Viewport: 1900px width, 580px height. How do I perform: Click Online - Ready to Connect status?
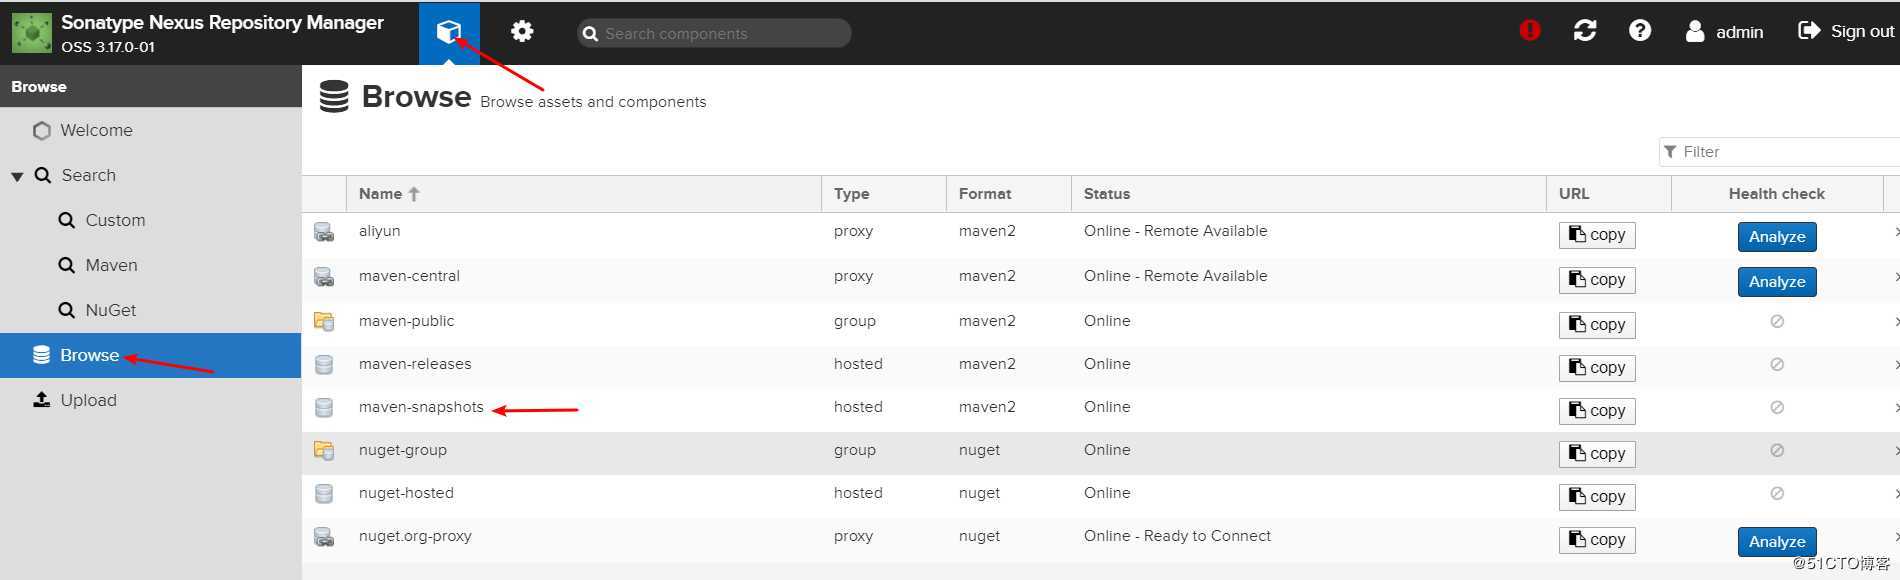click(x=1177, y=536)
